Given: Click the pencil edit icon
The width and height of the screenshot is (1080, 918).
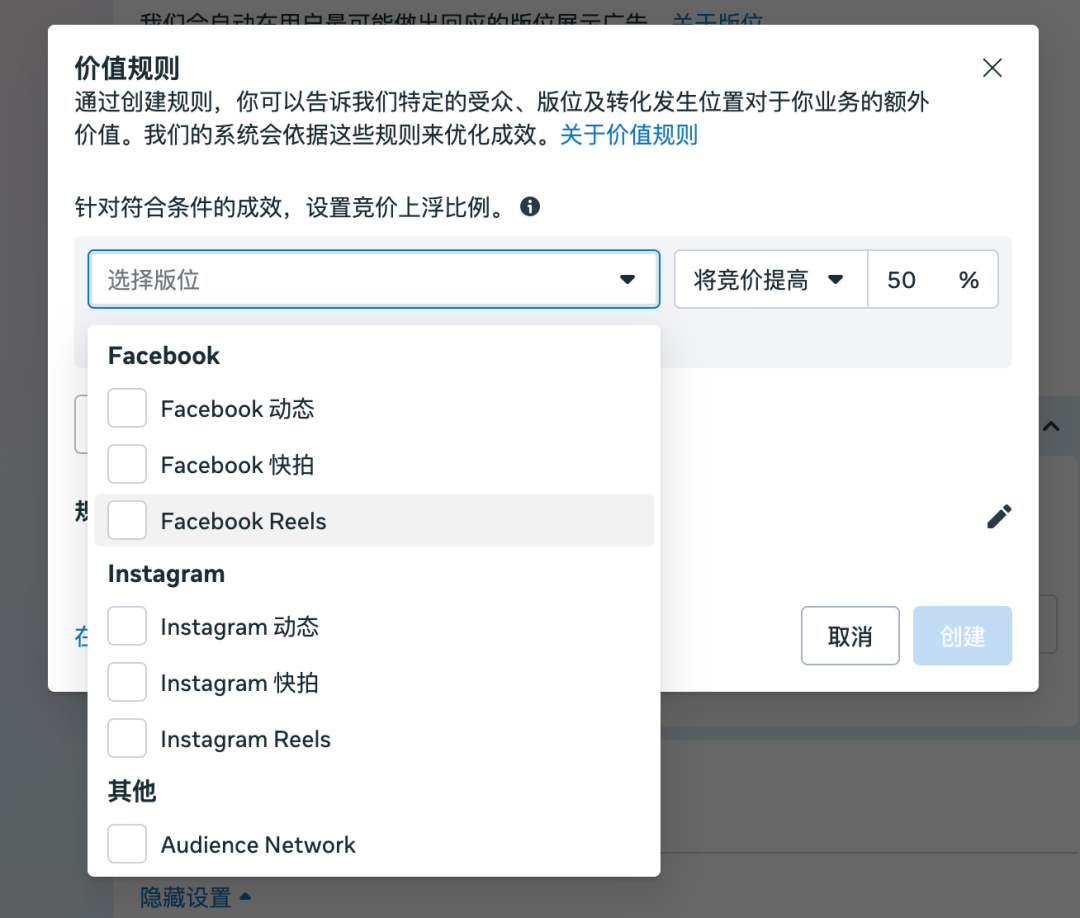Looking at the screenshot, I should [999, 517].
